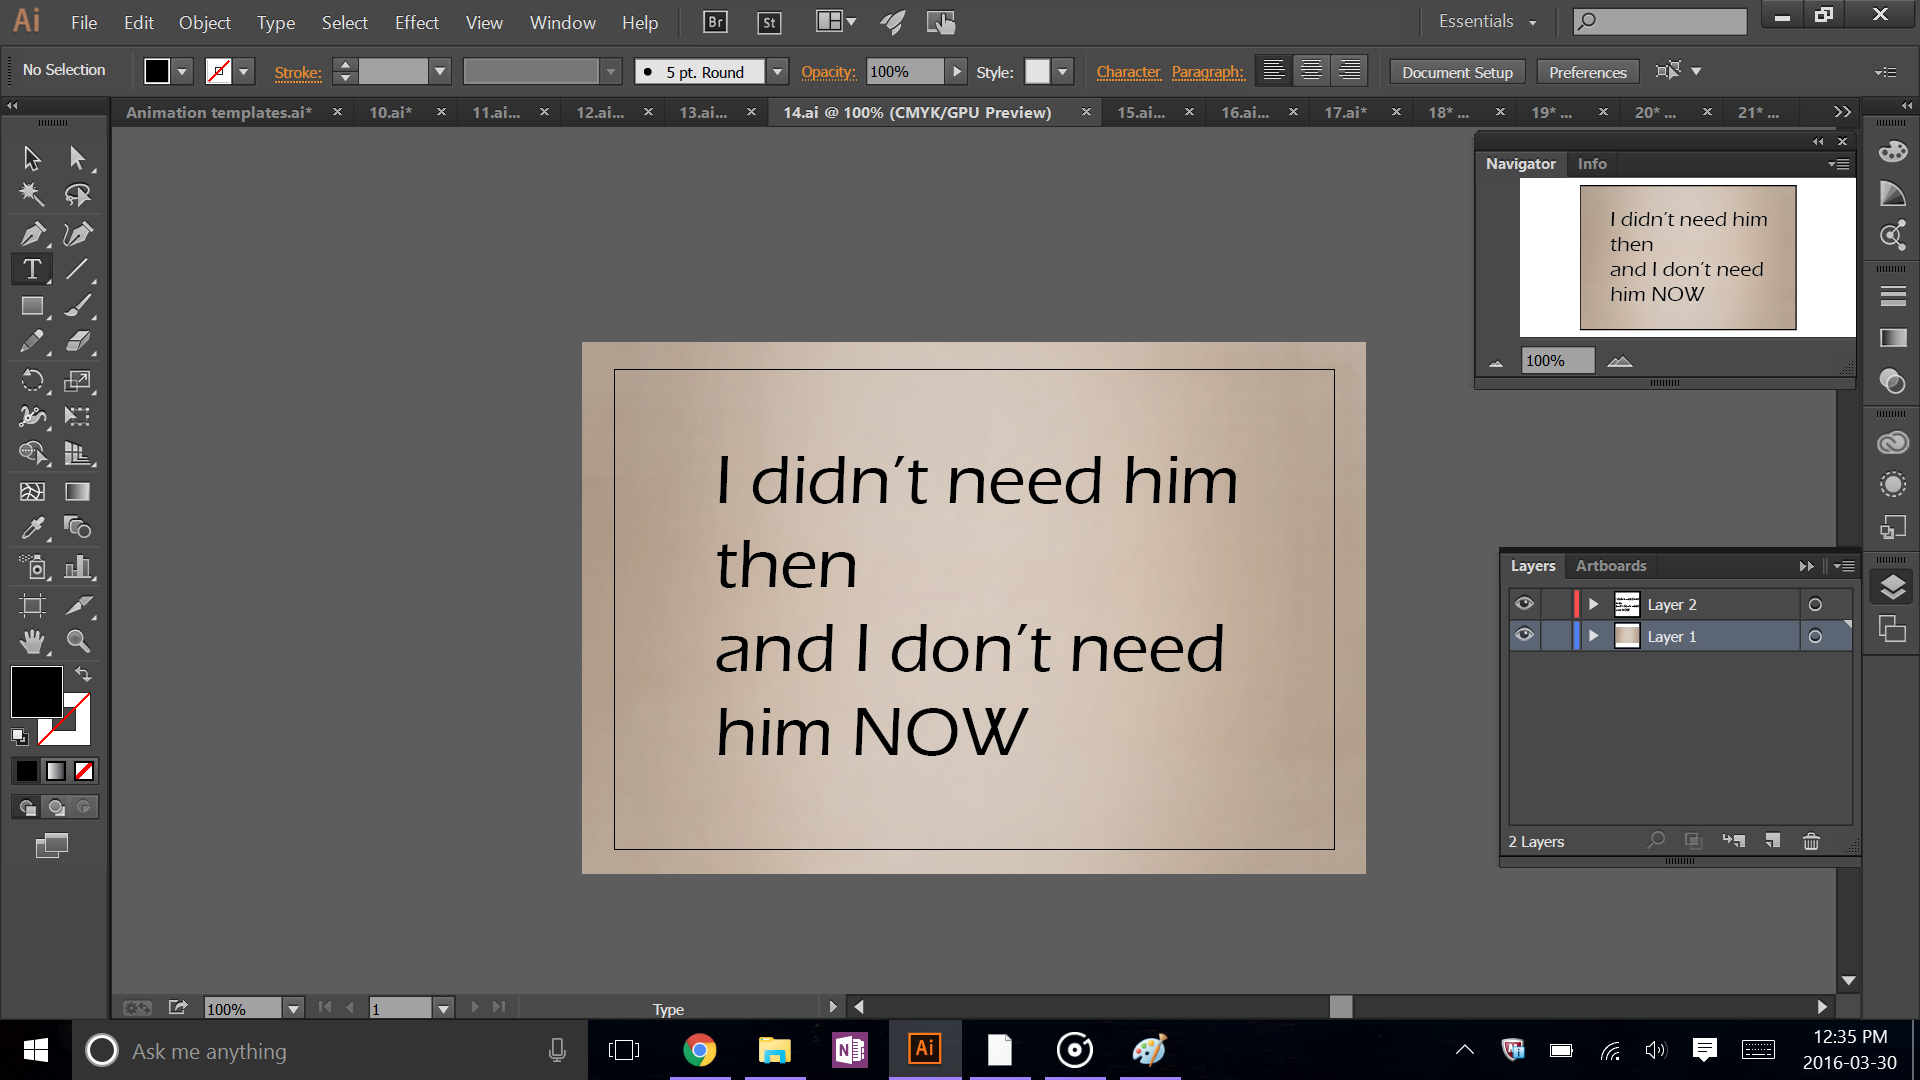Click the black Fill color swatch
This screenshot has width=1920, height=1080.
pos(36,691)
